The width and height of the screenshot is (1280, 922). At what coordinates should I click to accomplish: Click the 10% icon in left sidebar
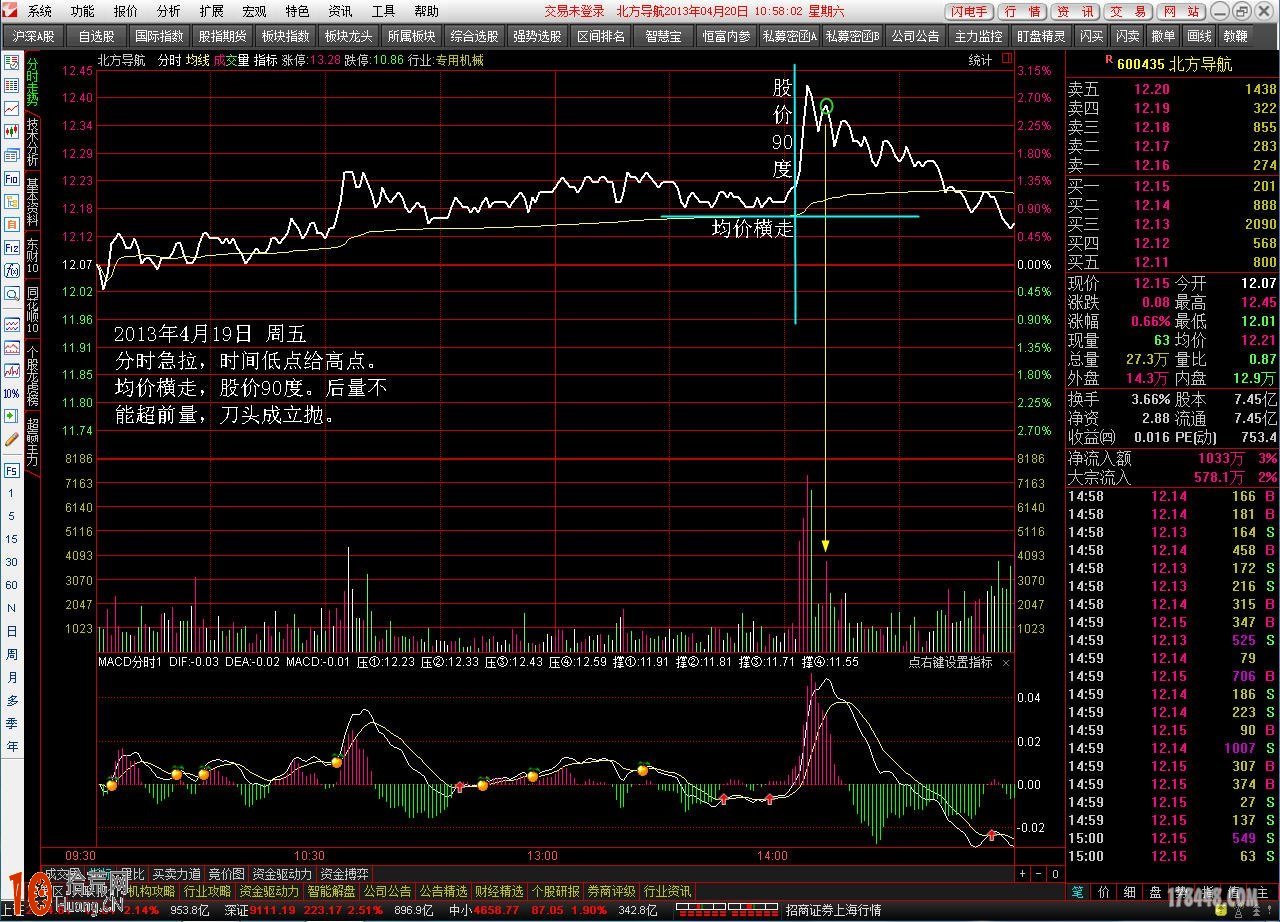pyautogui.click(x=12, y=393)
